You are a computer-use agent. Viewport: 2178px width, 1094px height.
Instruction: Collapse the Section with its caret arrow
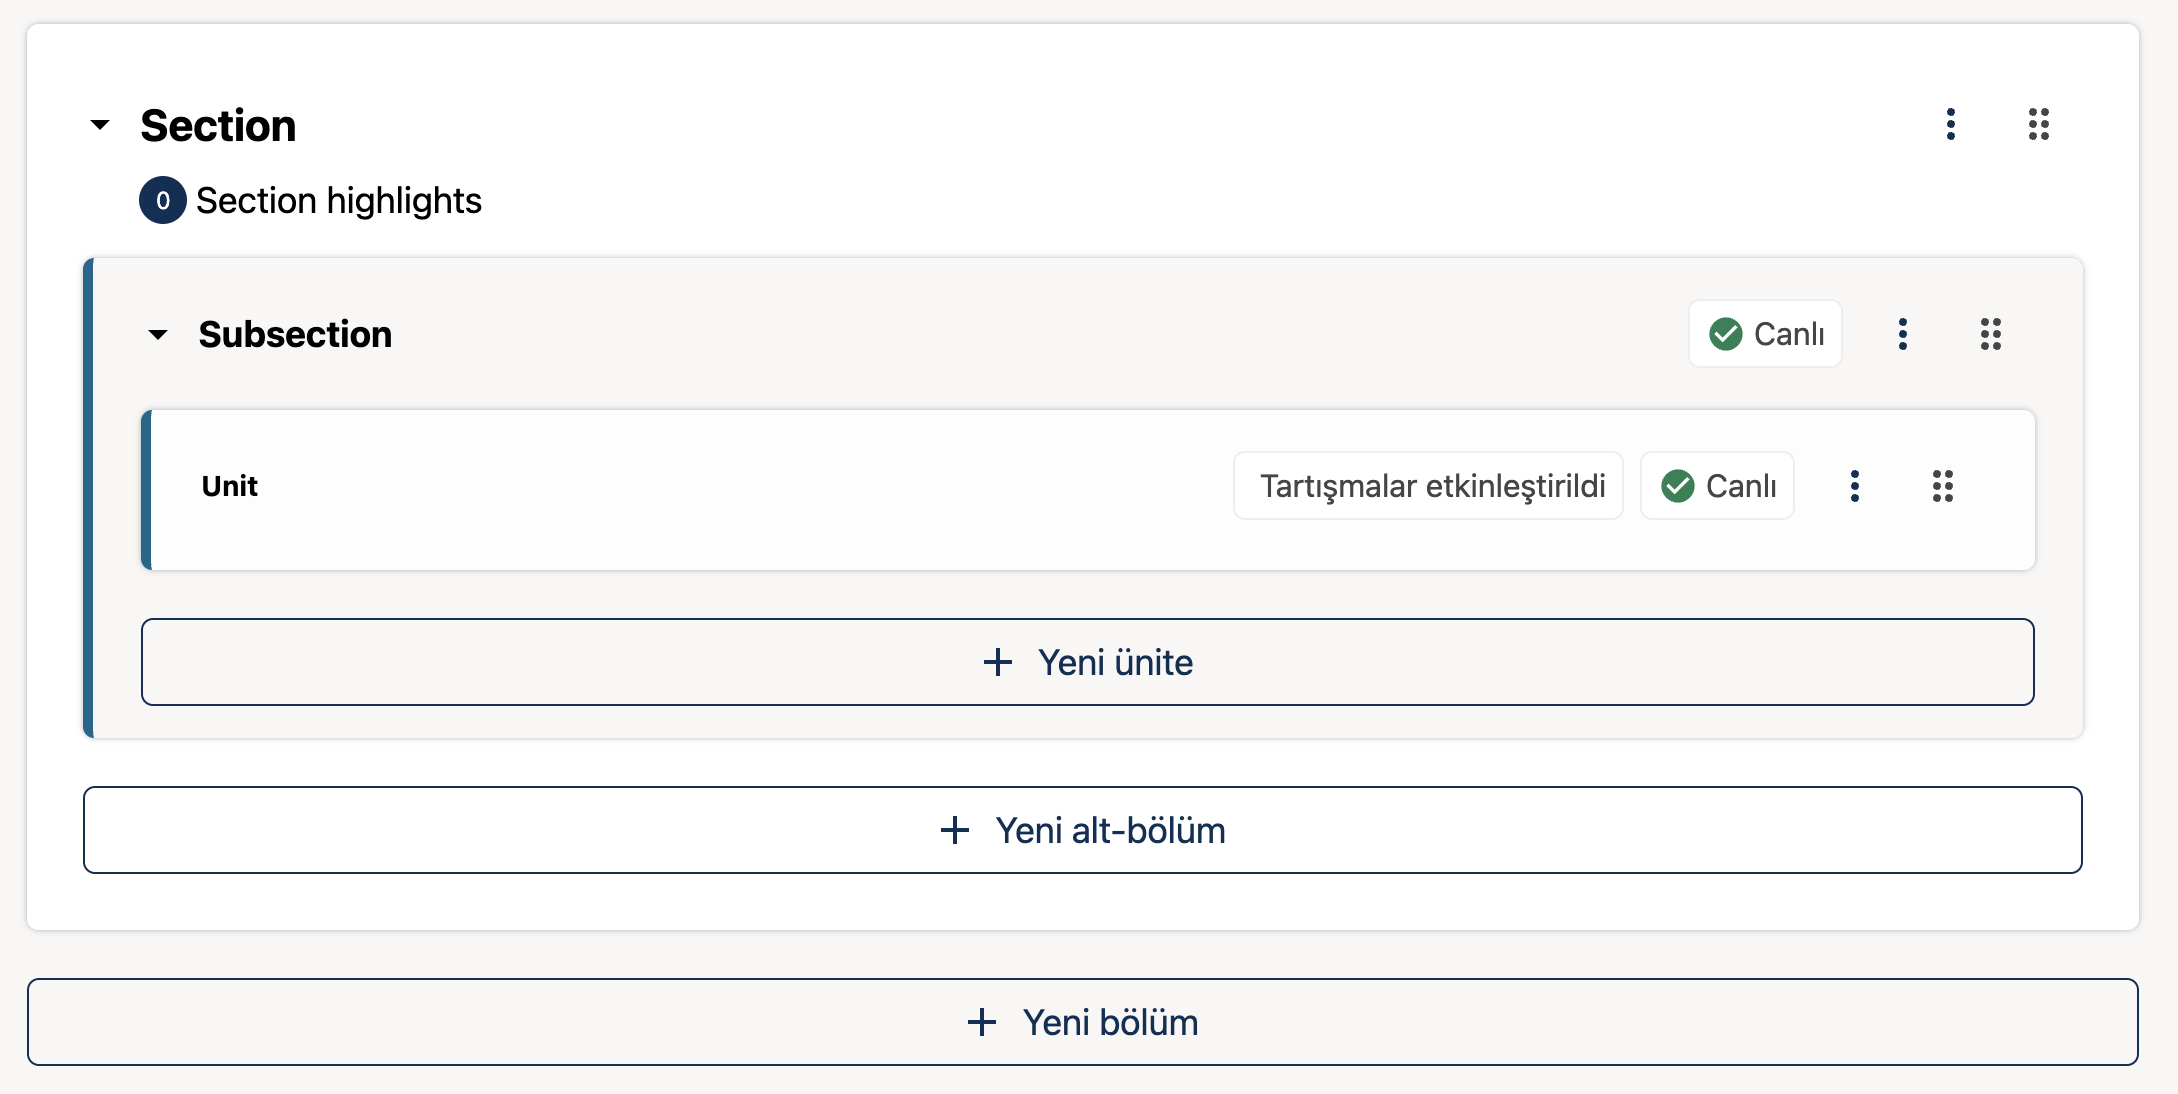click(x=100, y=125)
